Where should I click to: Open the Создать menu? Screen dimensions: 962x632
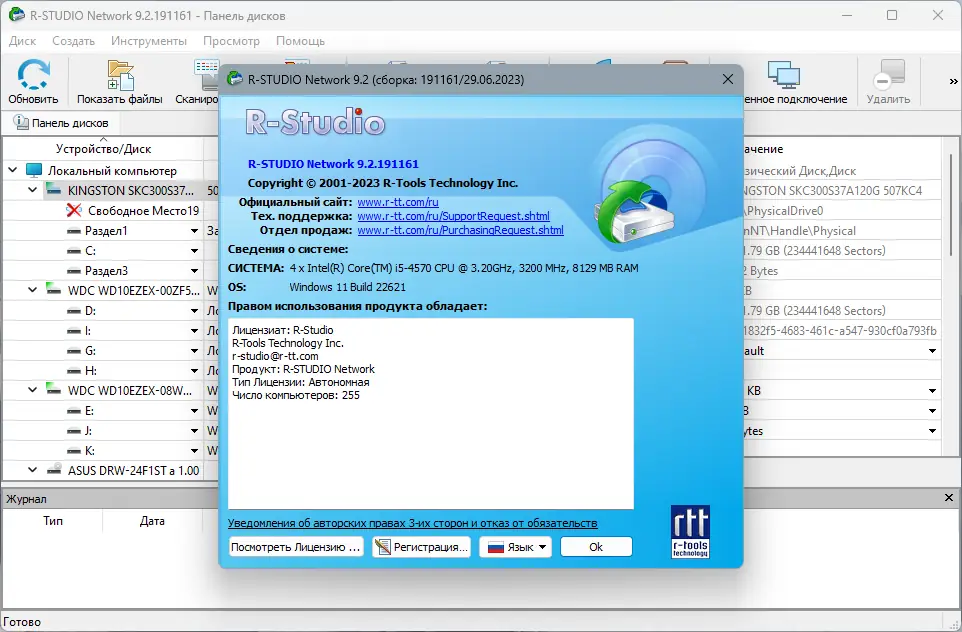(x=74, y=40)
